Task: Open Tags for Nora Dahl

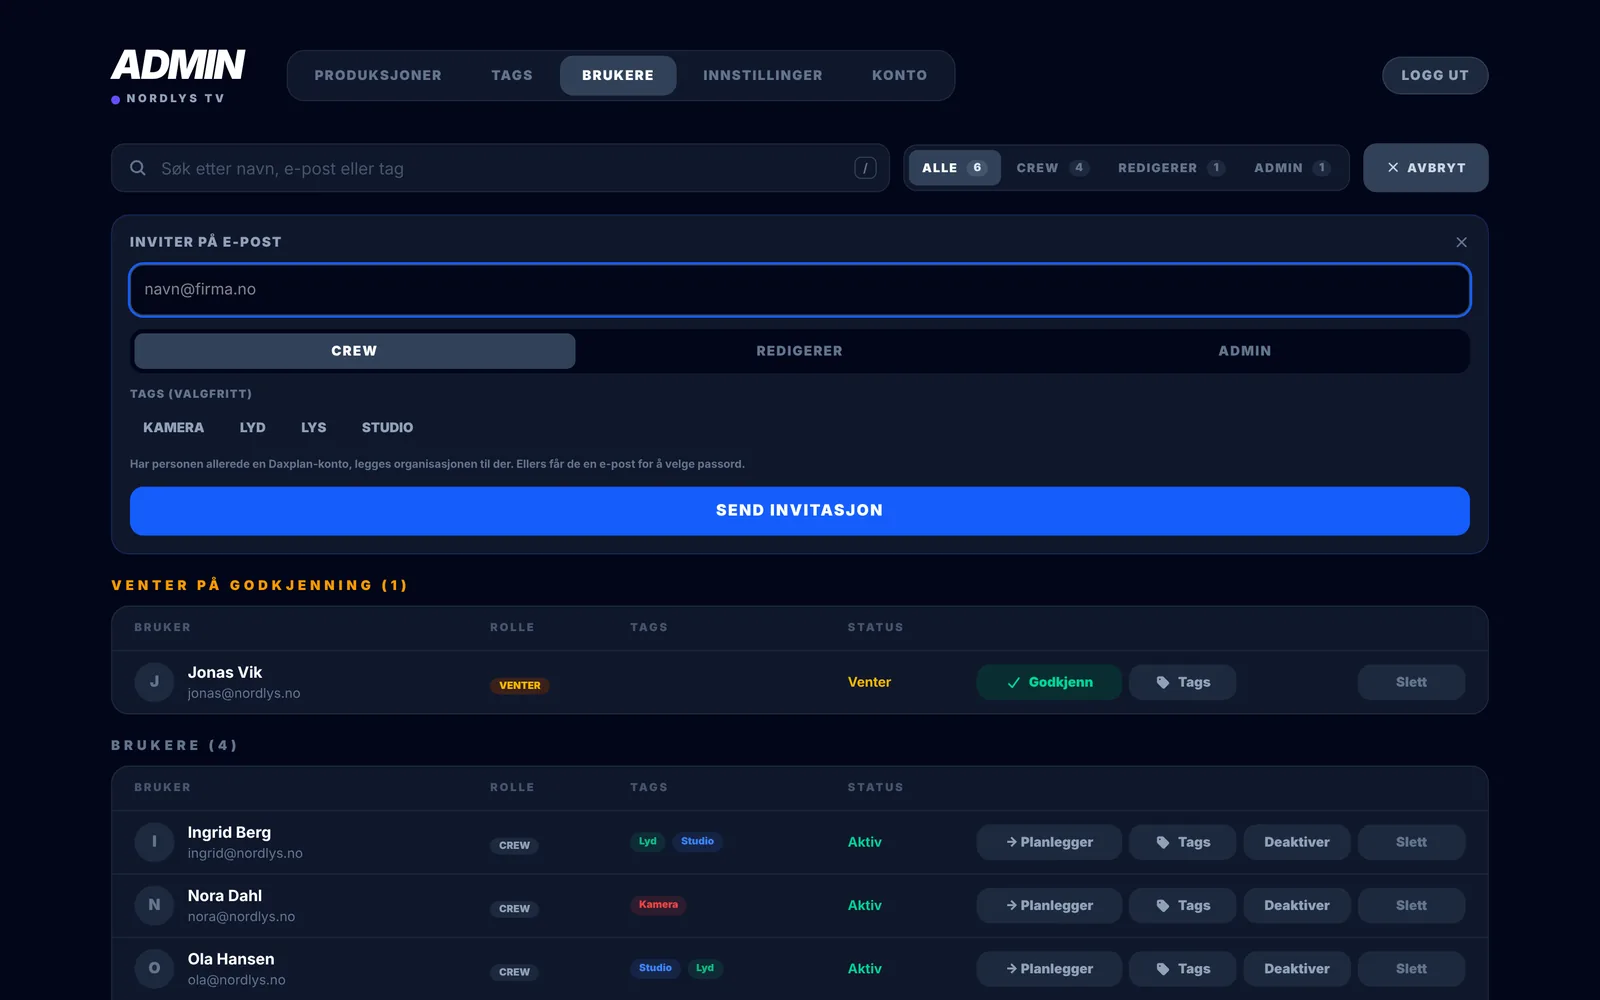Action: [x=1183, y=905]
